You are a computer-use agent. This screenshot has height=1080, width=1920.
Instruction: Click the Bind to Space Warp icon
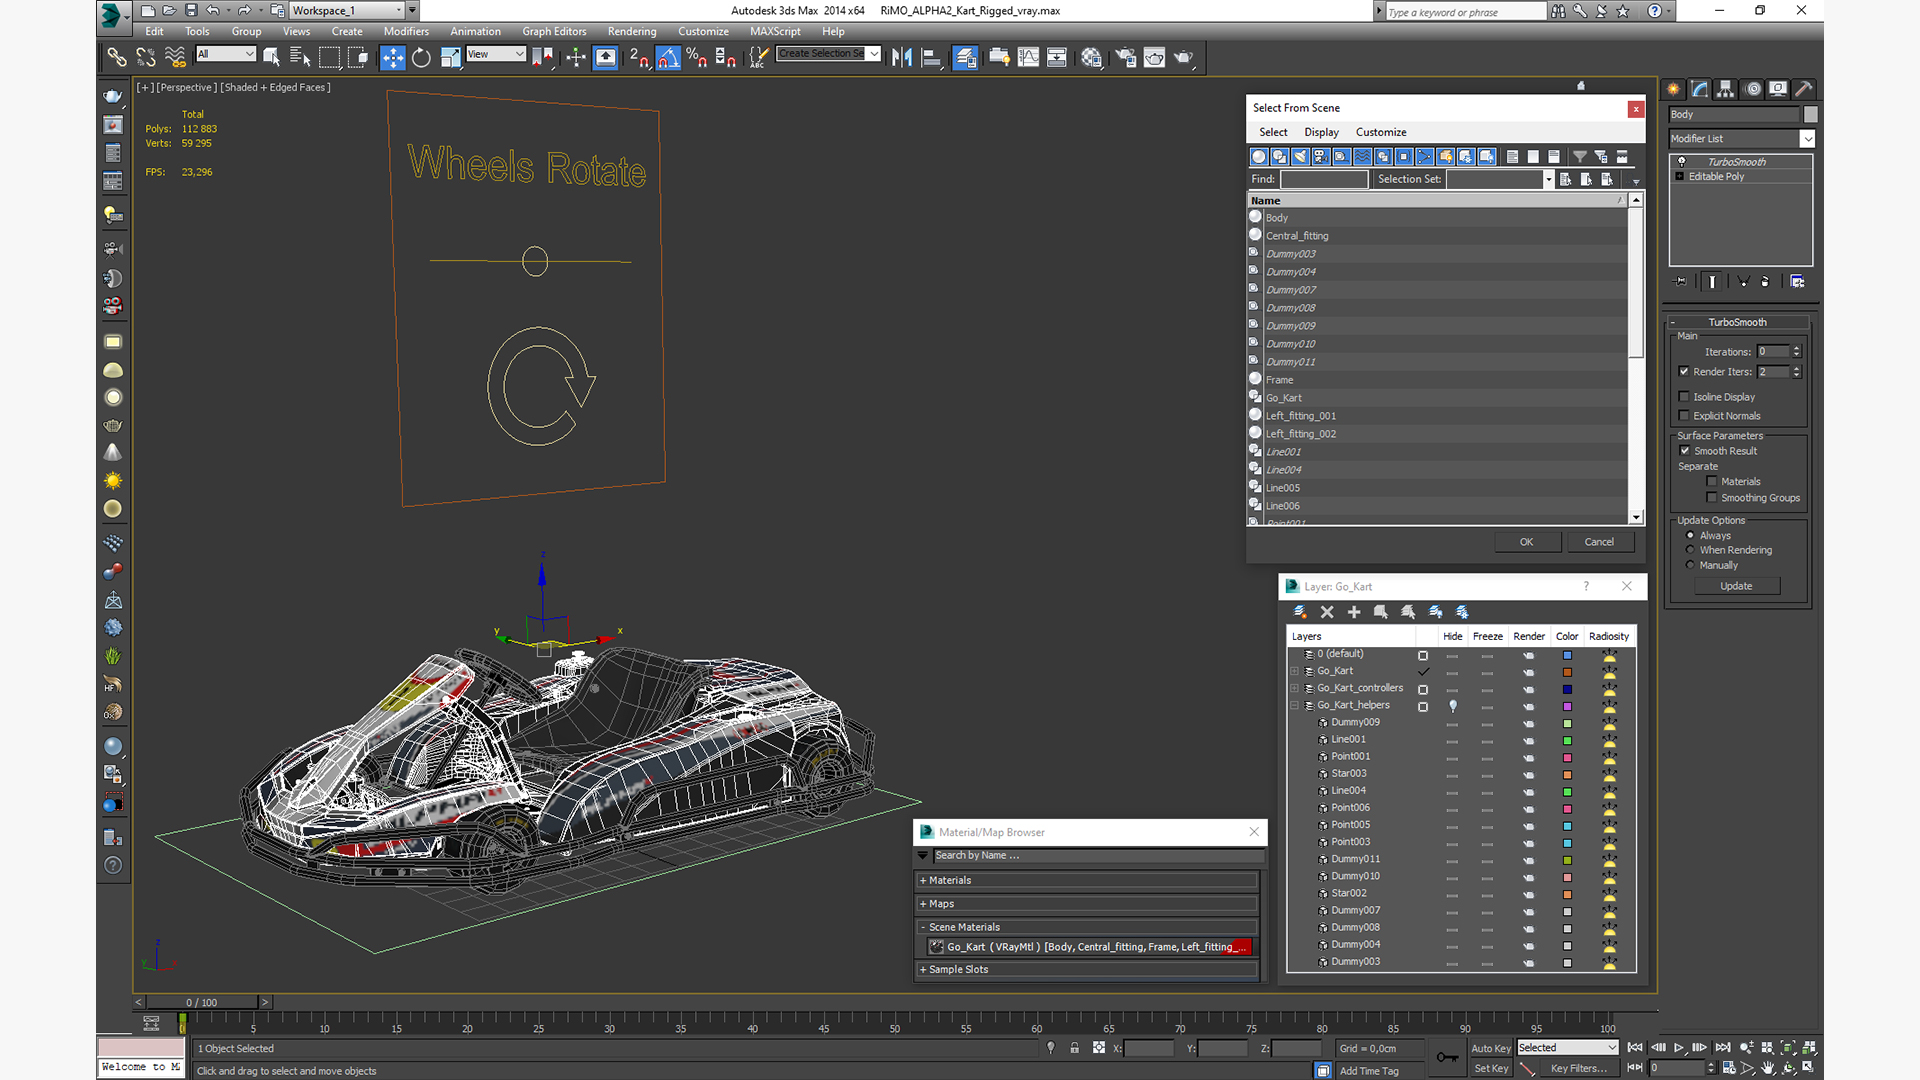(x=175, y=57)
